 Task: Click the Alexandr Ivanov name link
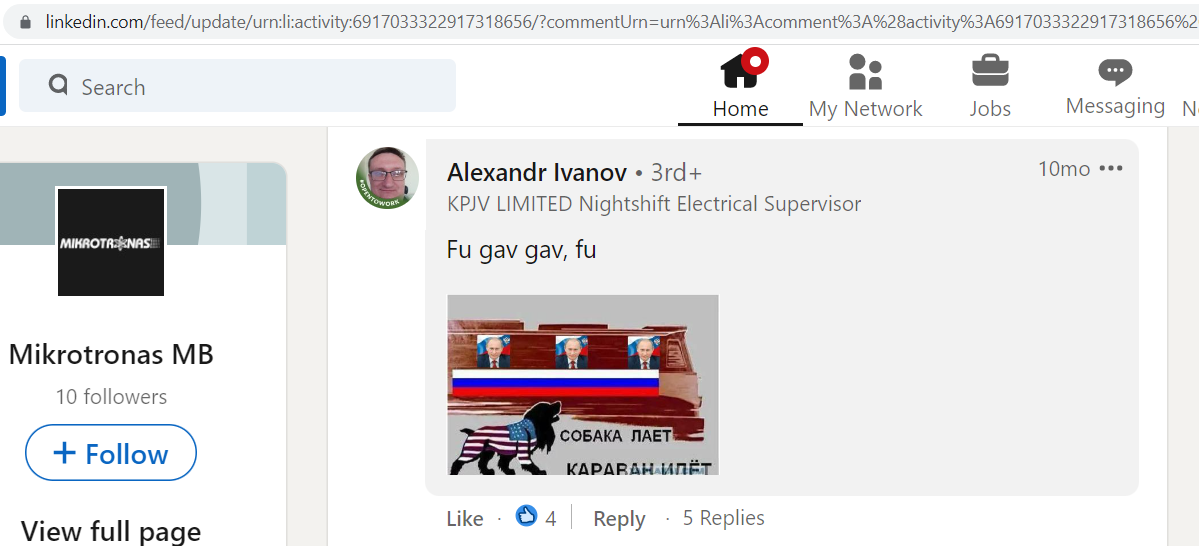(x=537, y=173)
